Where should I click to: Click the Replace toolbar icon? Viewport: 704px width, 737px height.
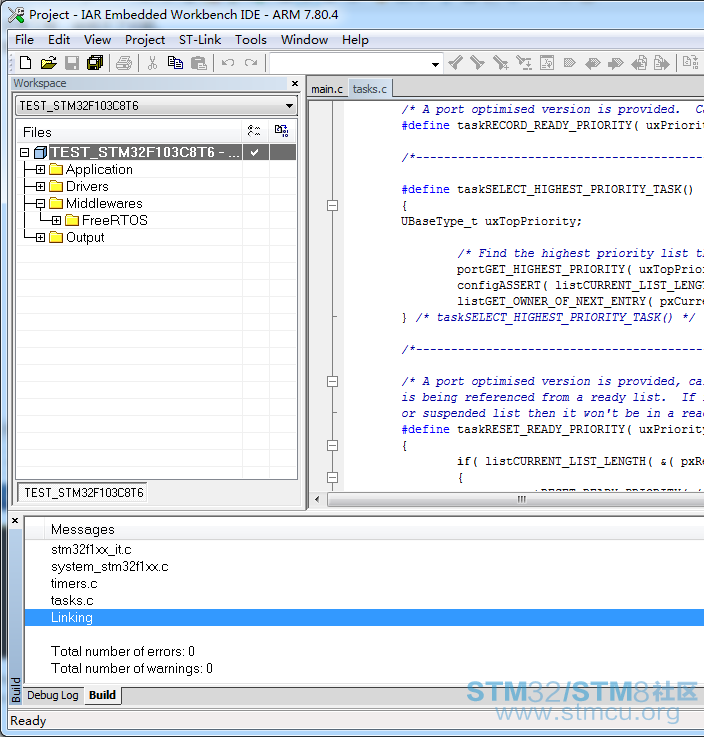tap(524, 63)
